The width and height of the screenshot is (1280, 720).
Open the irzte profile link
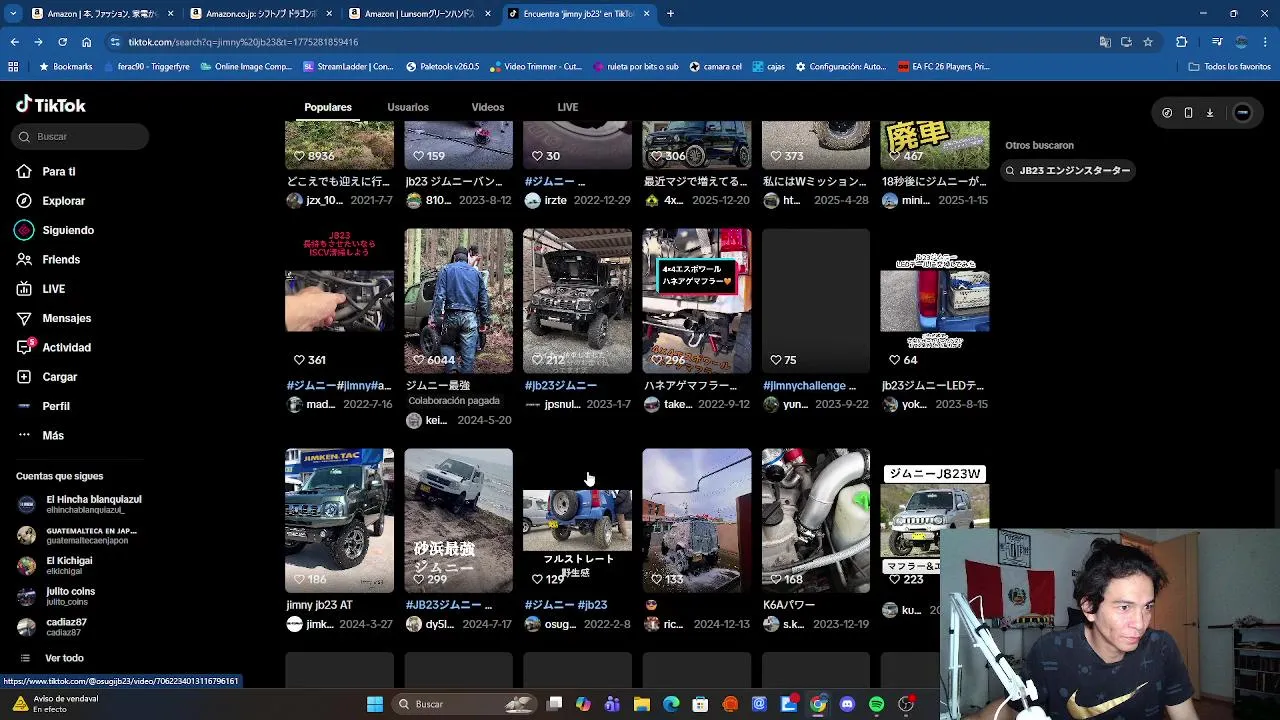[546, 200]
